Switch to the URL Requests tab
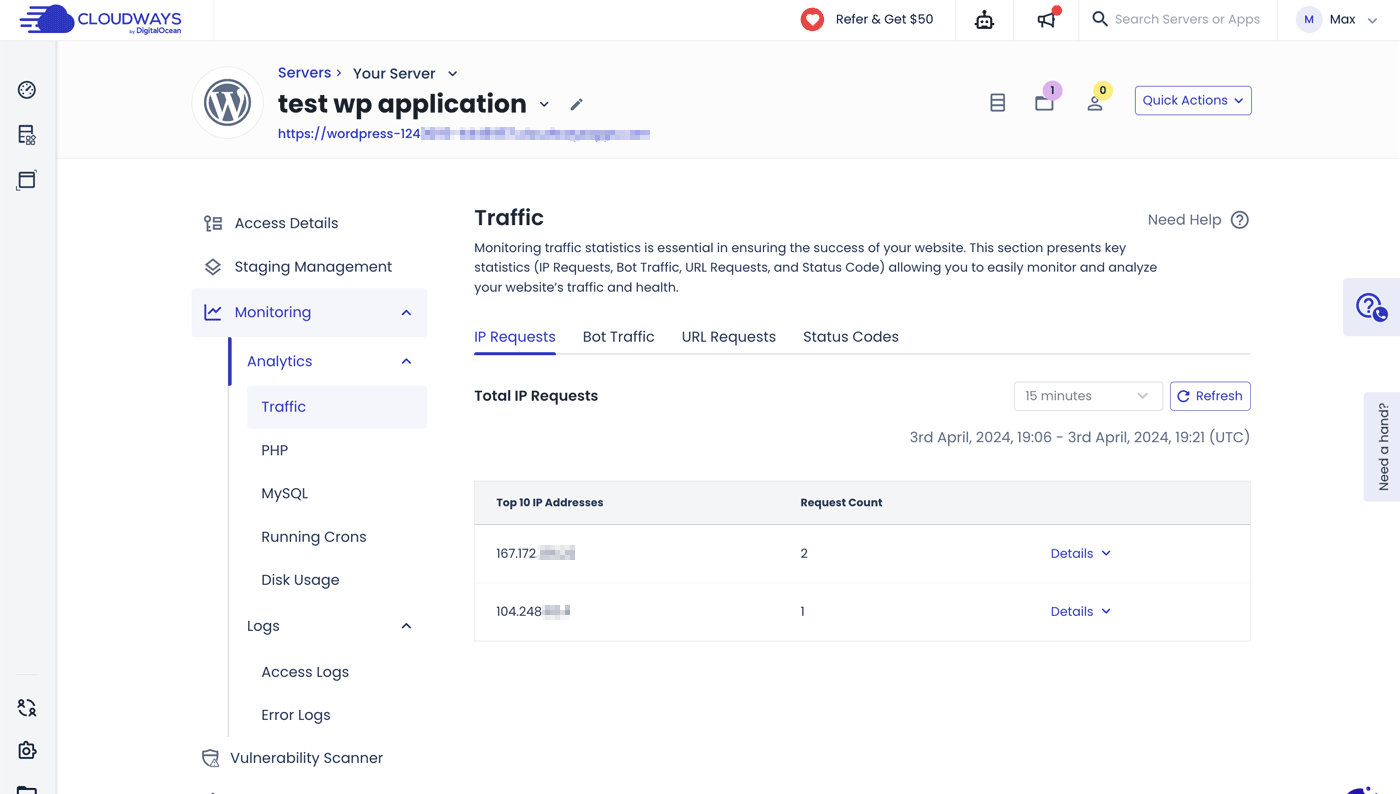Image resolution: width=1400 pixels, height=794 pixels. [x=729, y=337]
